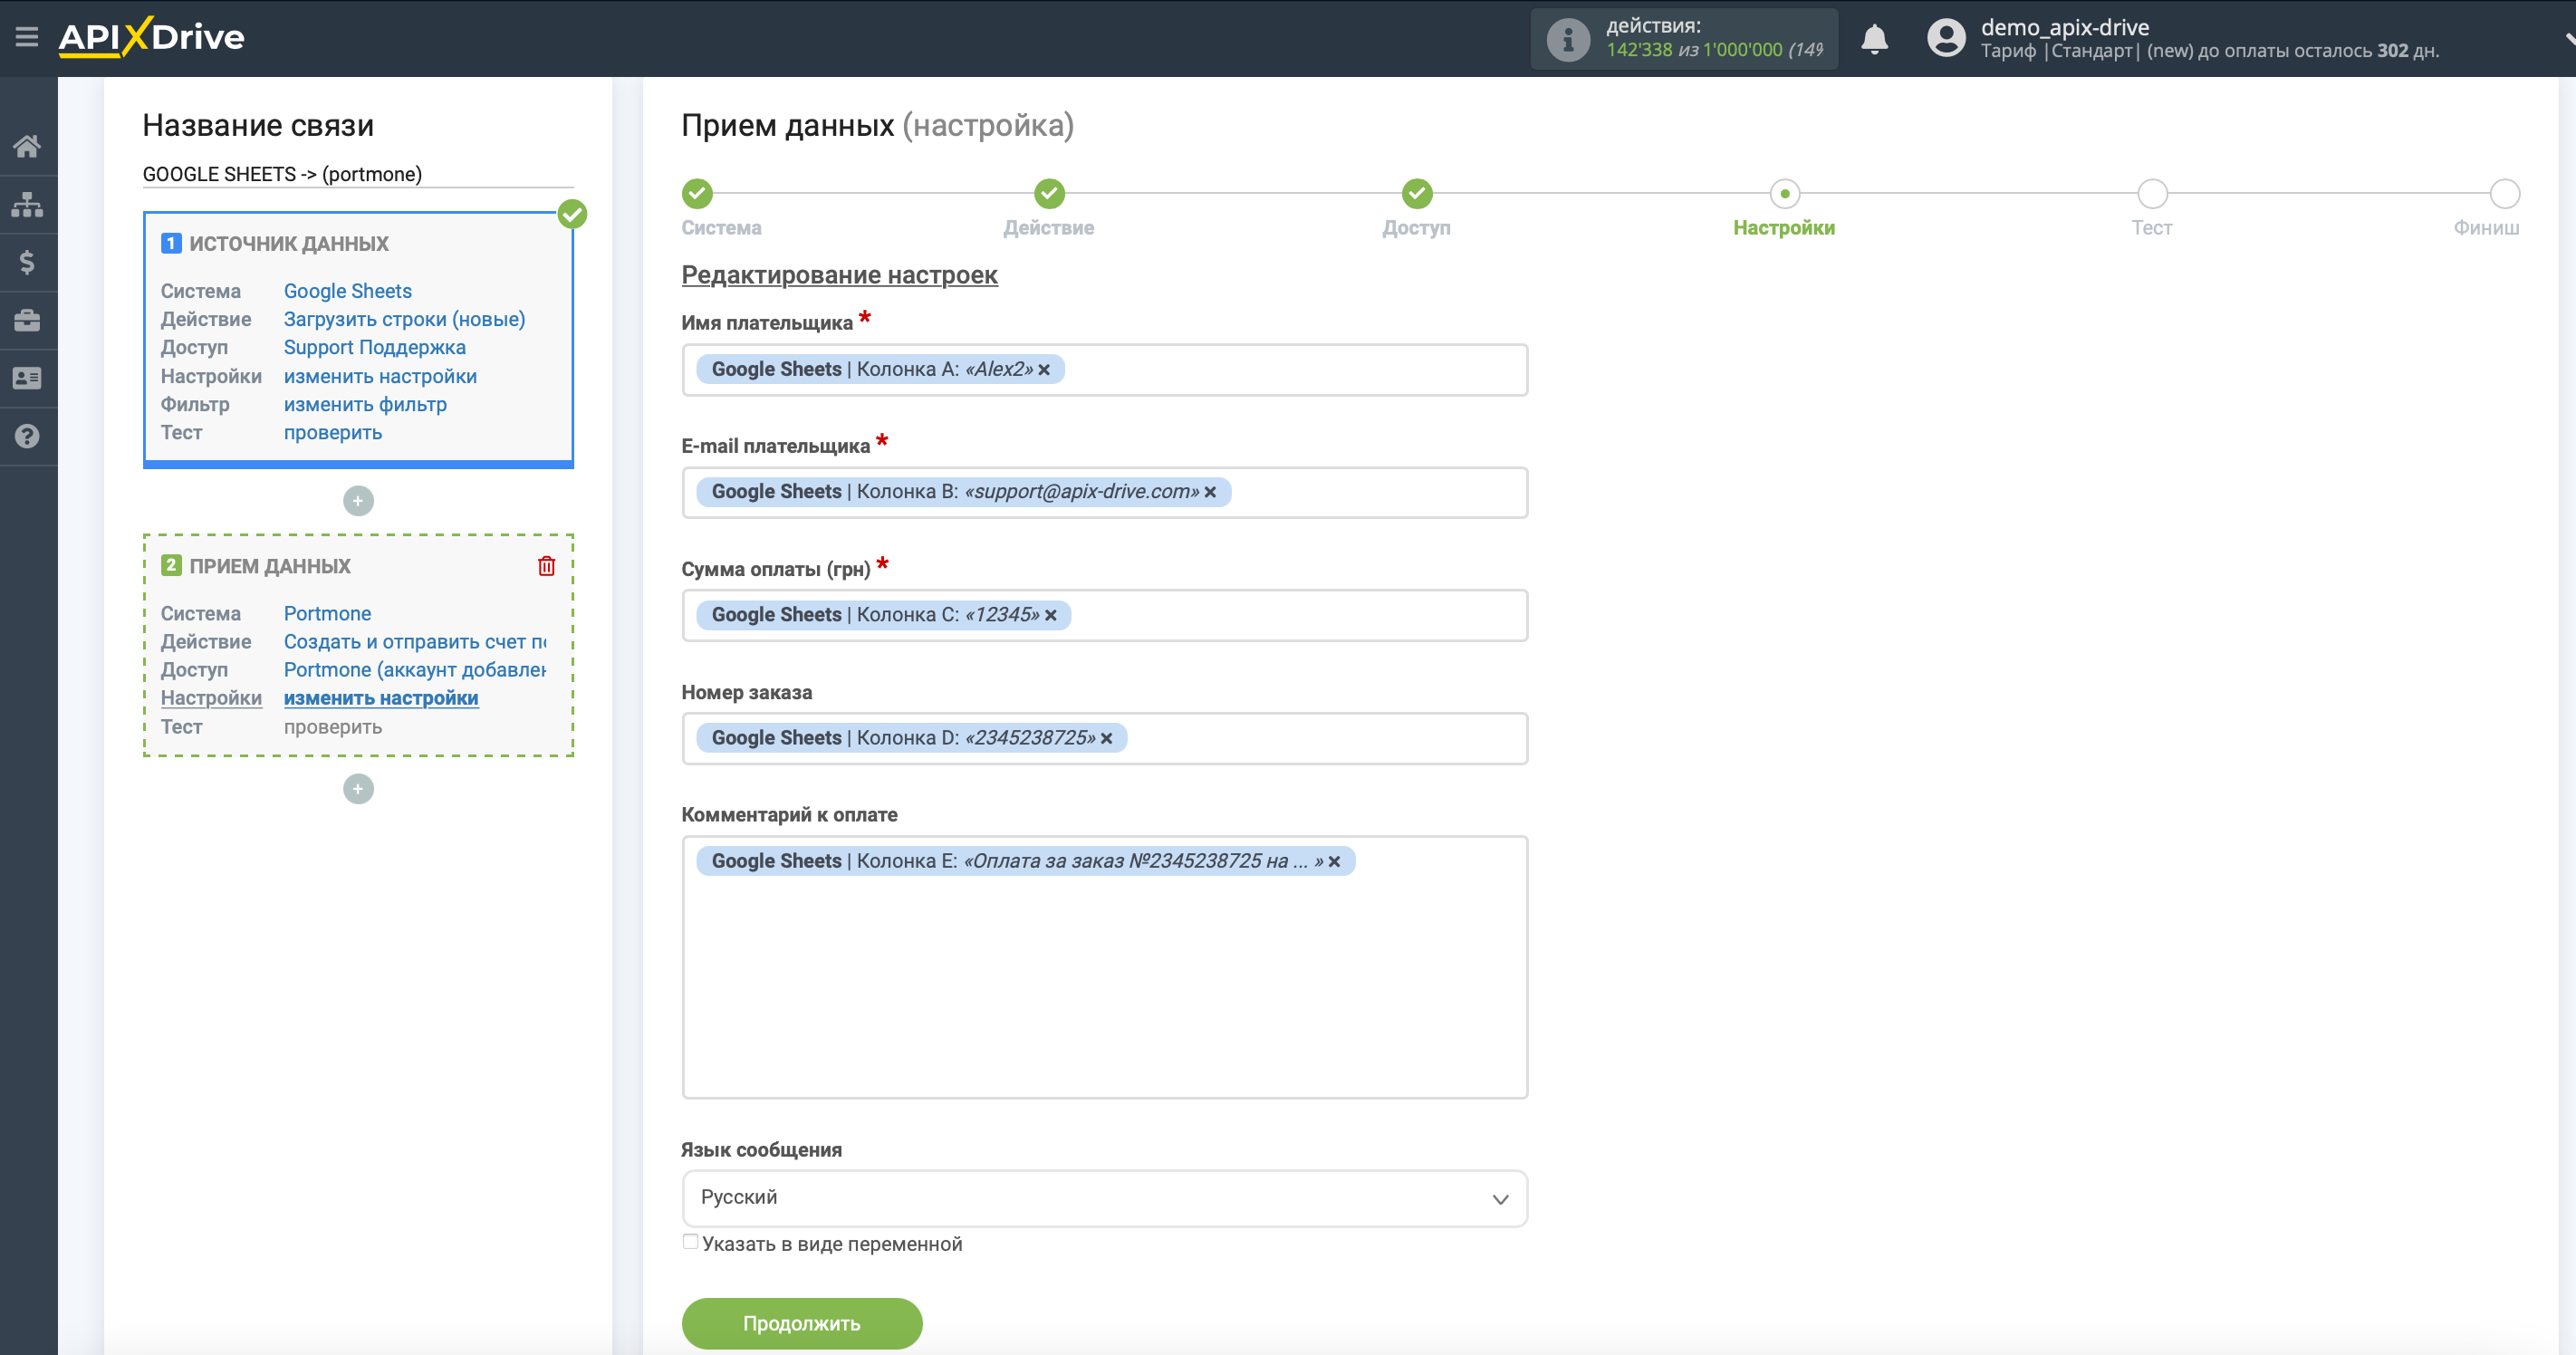Go to the Действие step label
The width and height of the screenshot is (2576, 1355).
pyautogui.click(x=1048, y=228)
